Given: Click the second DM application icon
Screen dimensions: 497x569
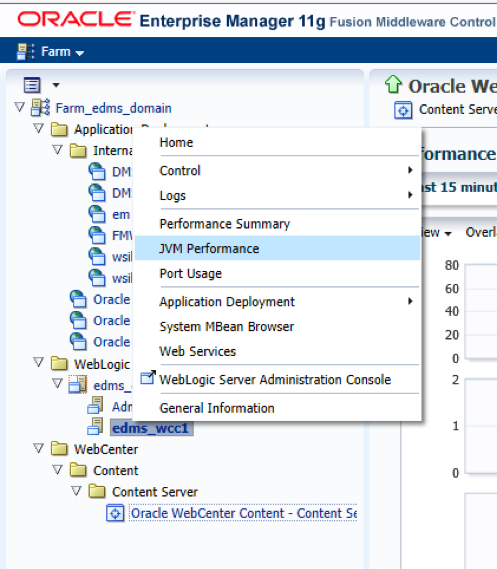Looking at the screenshot, I should [97, 193].
